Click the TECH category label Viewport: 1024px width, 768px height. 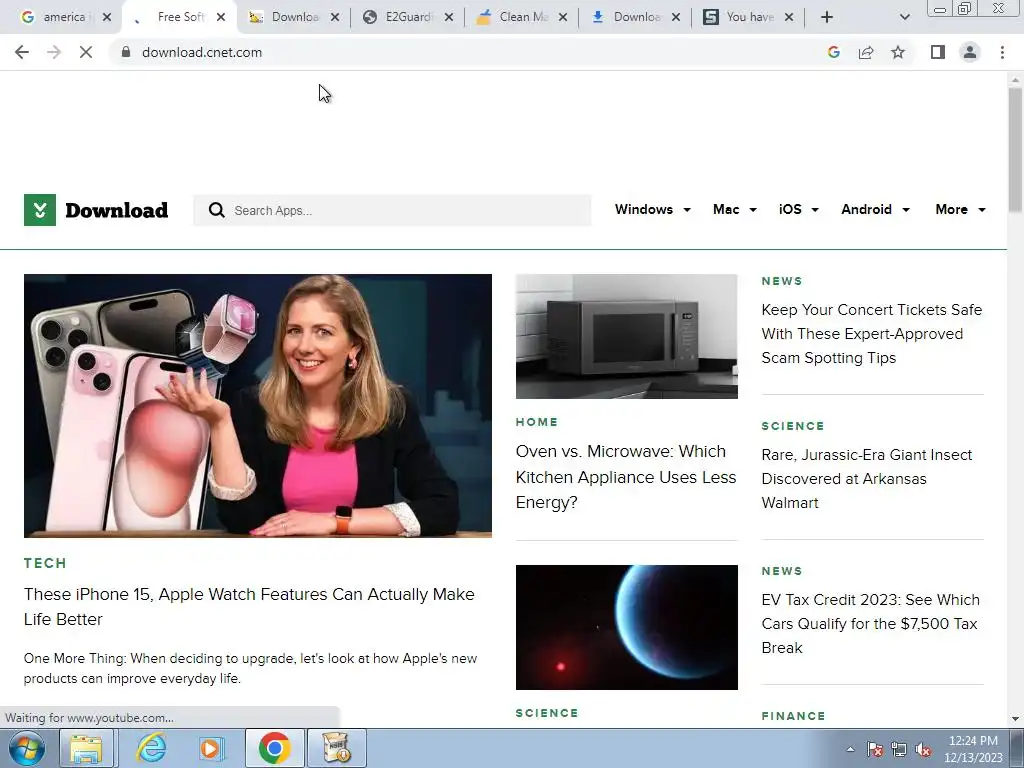point(45,563)
